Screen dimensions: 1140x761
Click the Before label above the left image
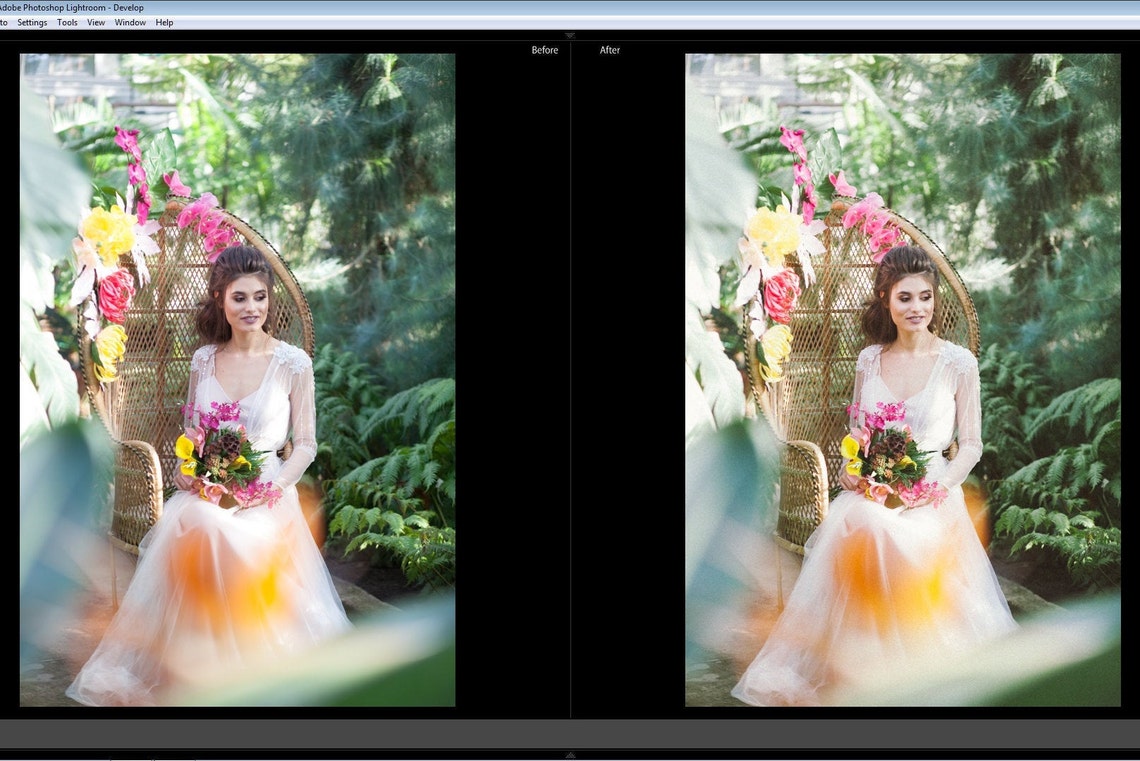pyautogui.click(x=544, y=49)
